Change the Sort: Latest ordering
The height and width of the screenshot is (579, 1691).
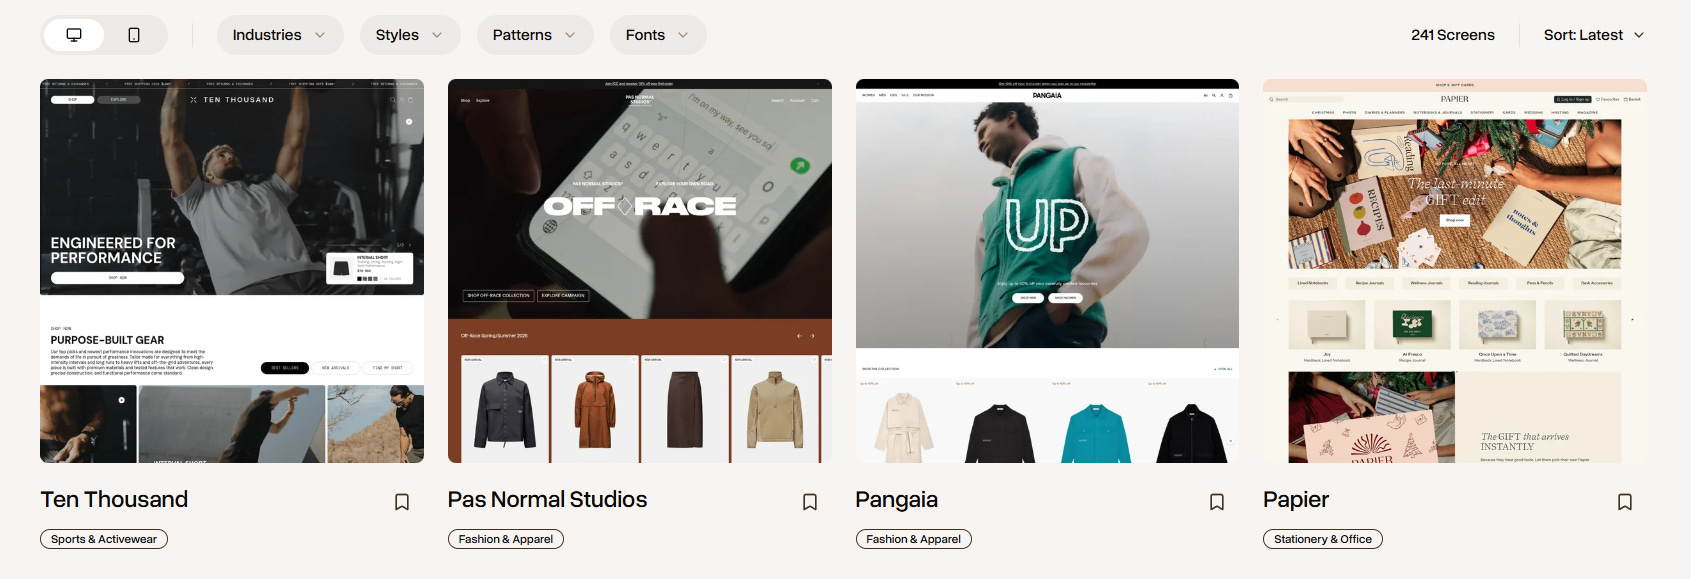(1594, 35)
